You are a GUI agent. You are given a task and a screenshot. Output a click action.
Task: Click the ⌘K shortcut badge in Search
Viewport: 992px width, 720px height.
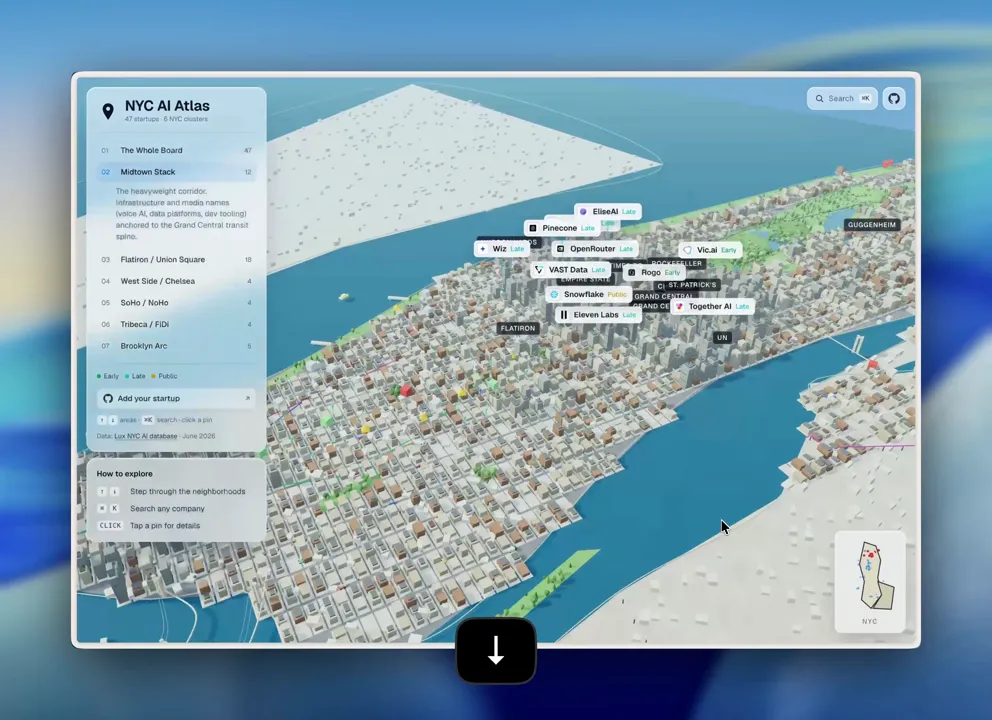click(865, 99)
